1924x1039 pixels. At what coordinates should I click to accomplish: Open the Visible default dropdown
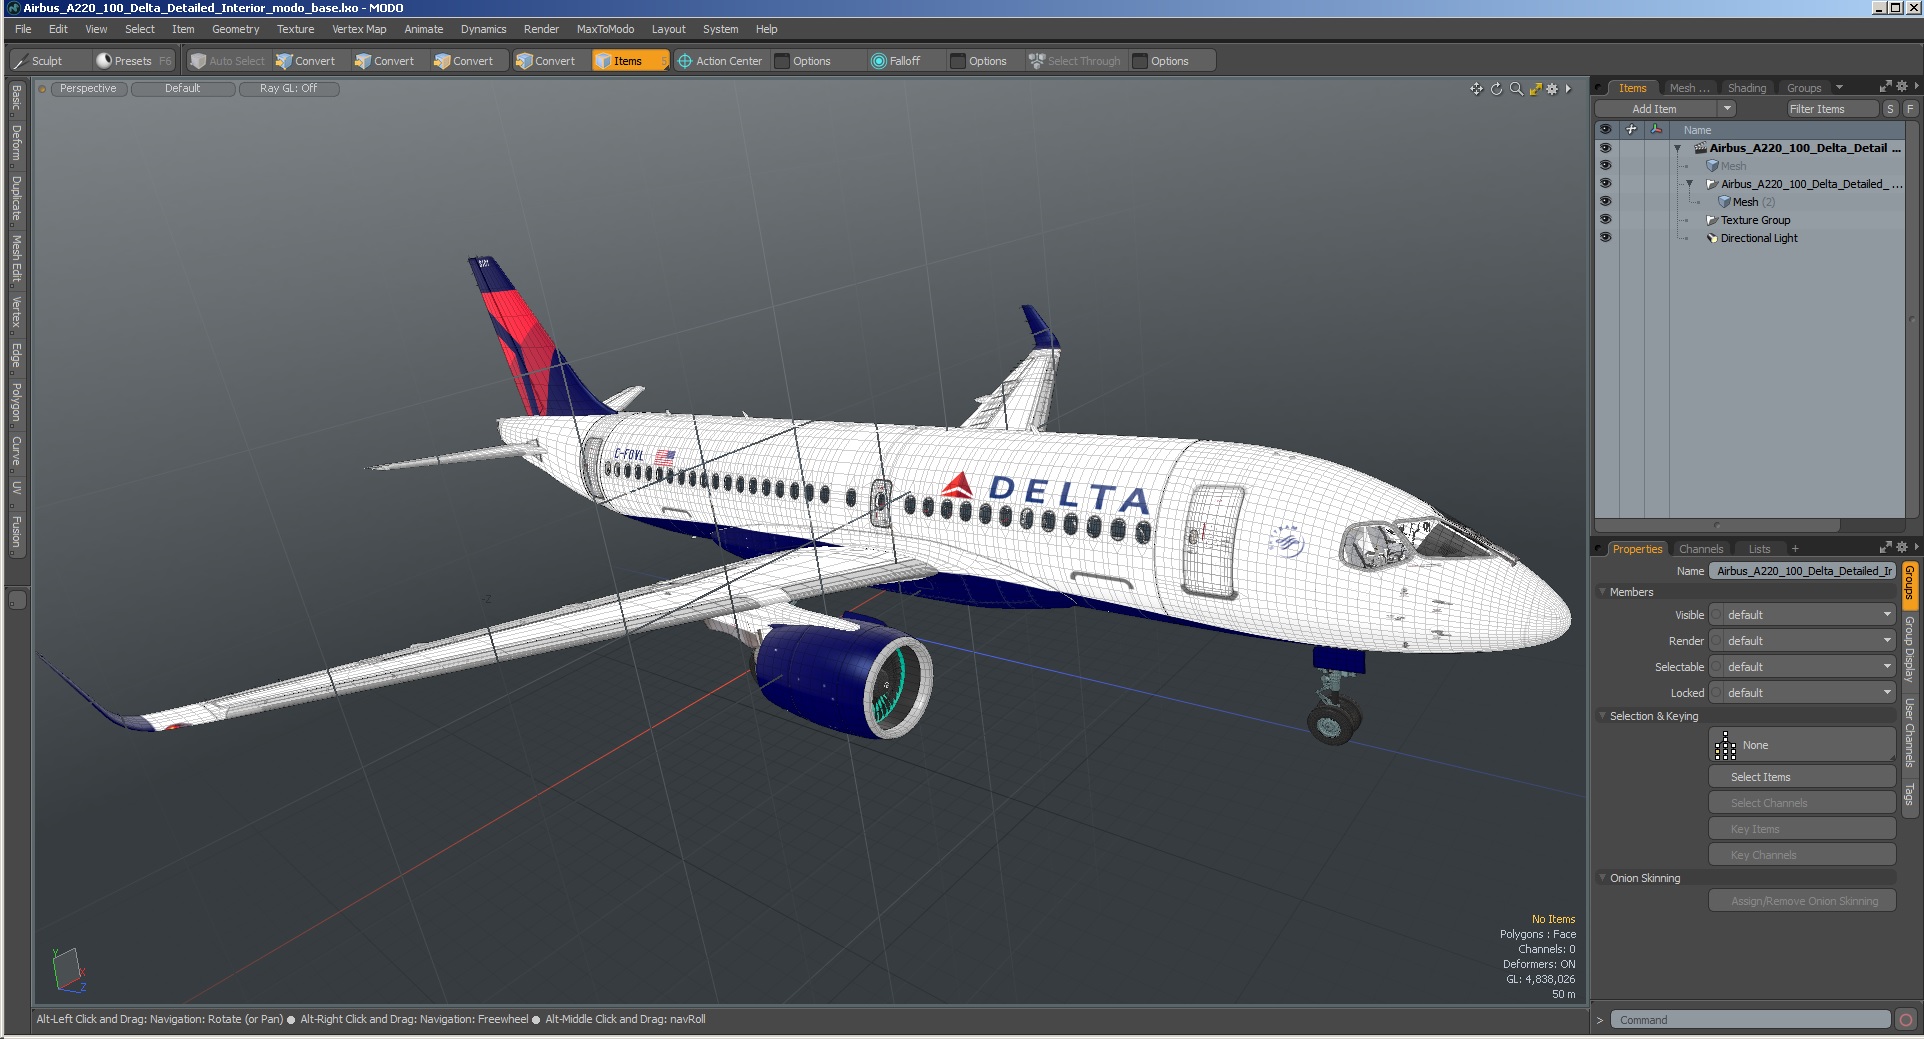pos(1808,615)
